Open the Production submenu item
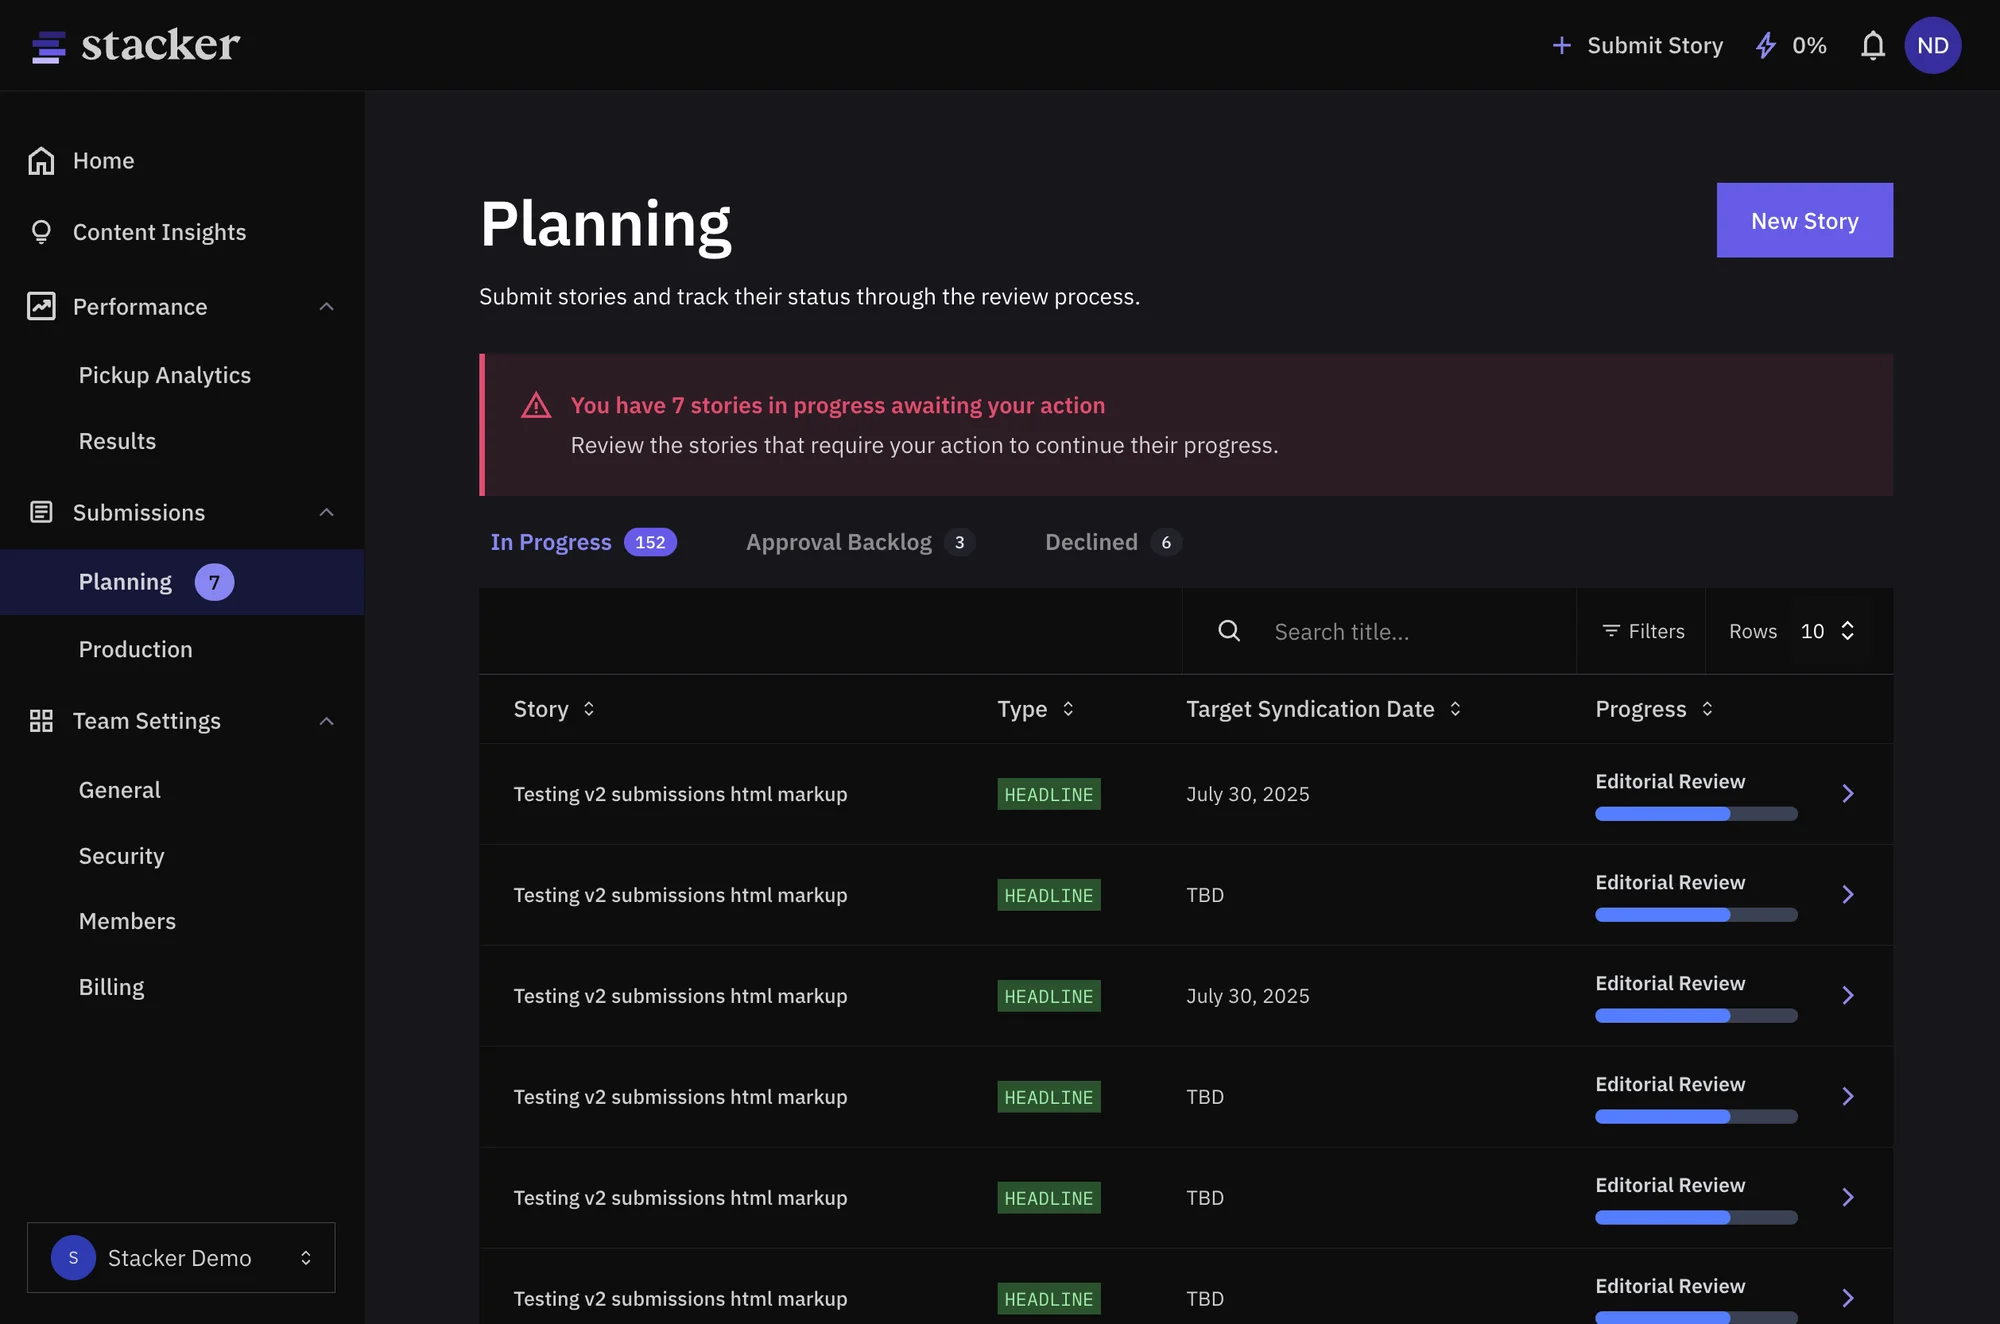 click(x=136, y=649)
